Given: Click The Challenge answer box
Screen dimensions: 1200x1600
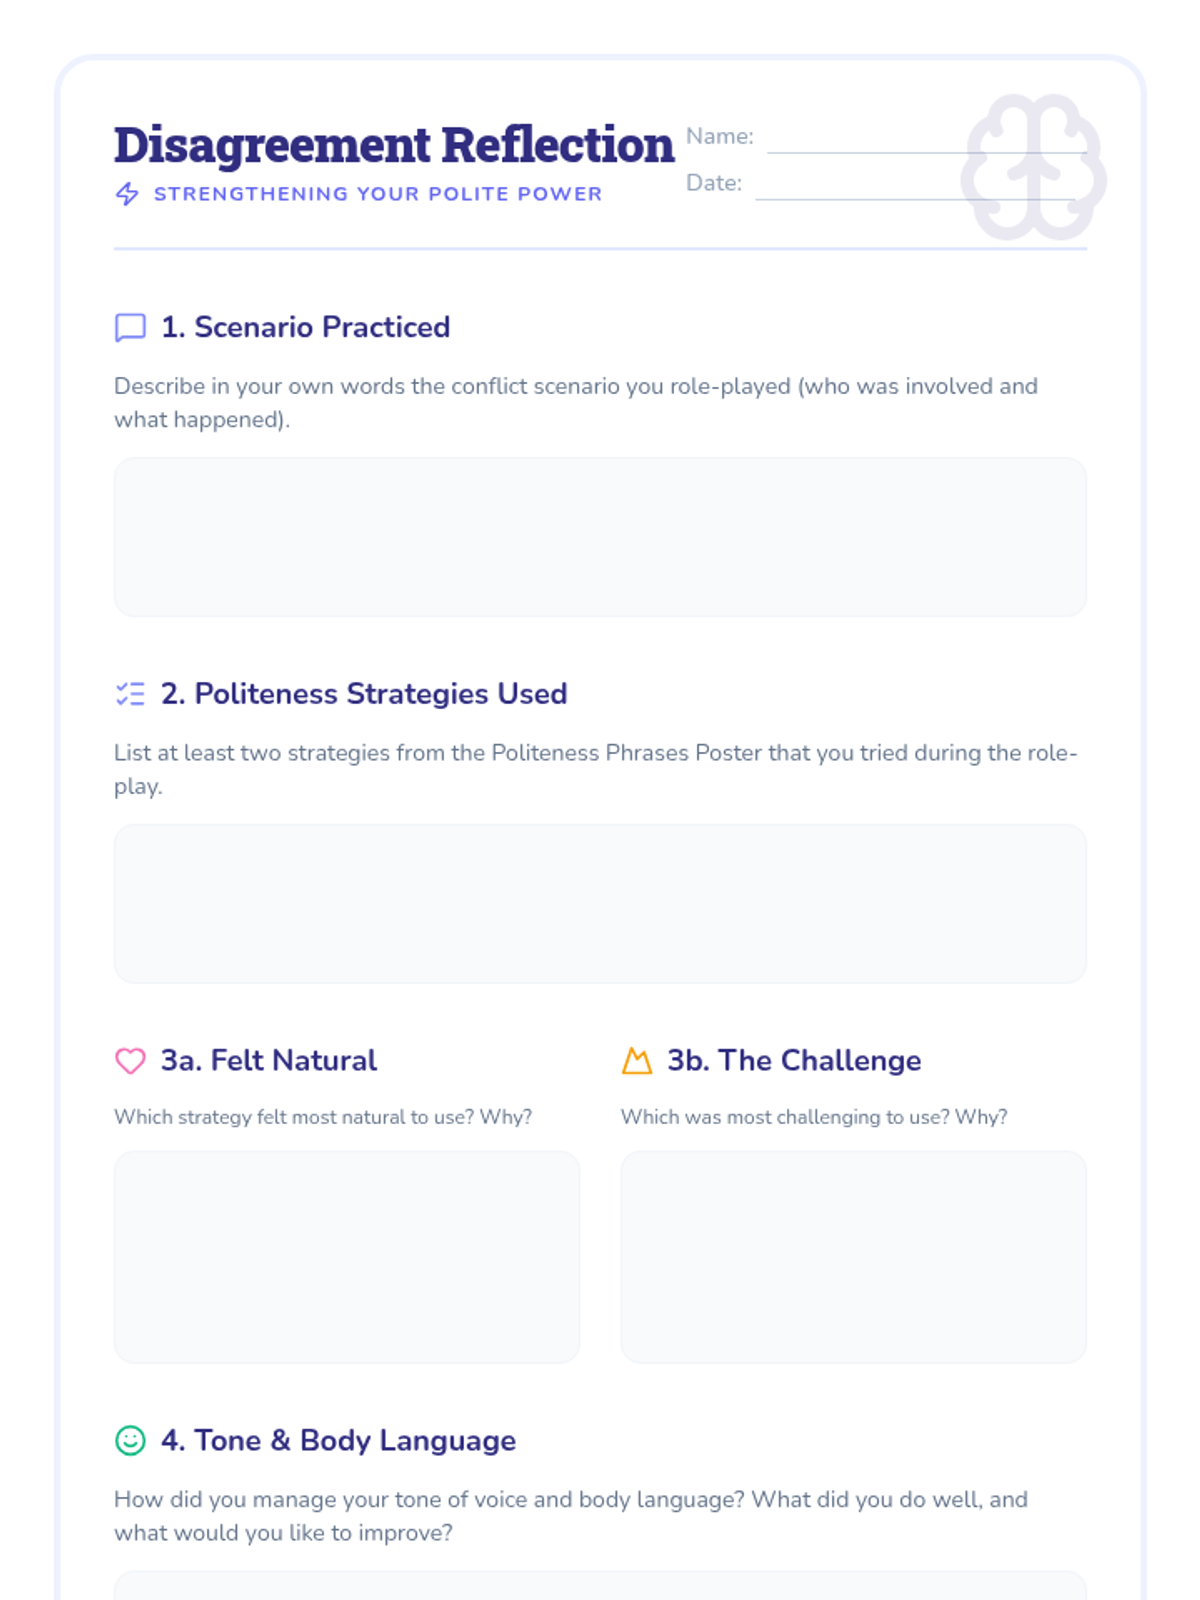Looking at the screenshot, I should coord(853,1256).
